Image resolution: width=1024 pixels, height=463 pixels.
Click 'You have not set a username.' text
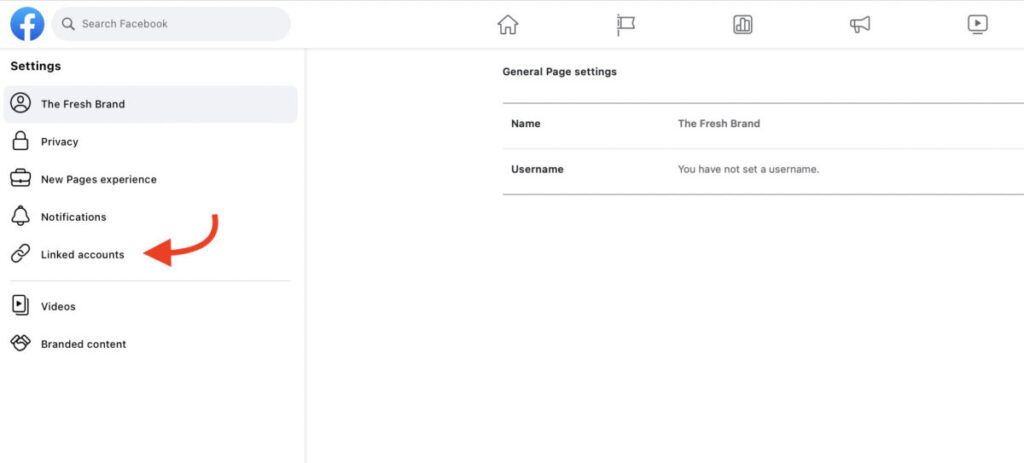pyautogui.click(x=748, y=169)
